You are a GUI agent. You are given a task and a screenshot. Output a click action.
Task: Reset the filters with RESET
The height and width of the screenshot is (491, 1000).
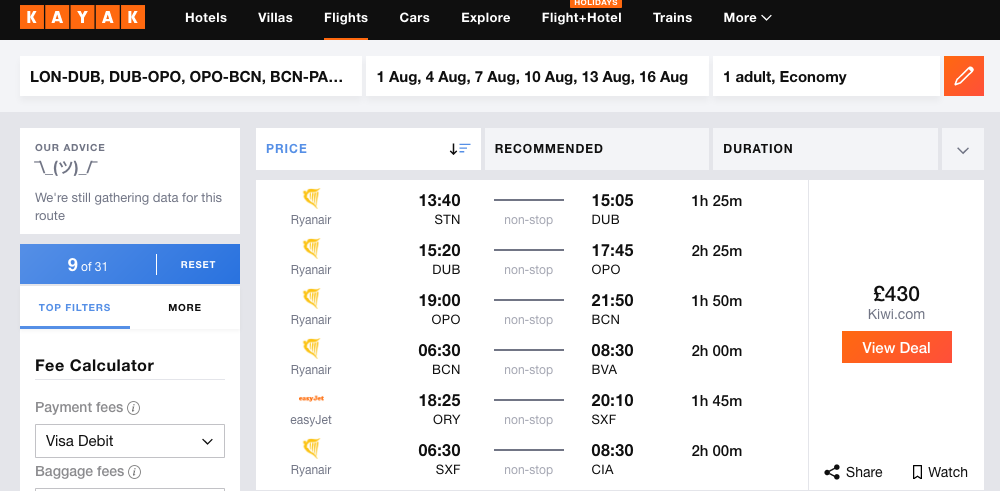198,265
